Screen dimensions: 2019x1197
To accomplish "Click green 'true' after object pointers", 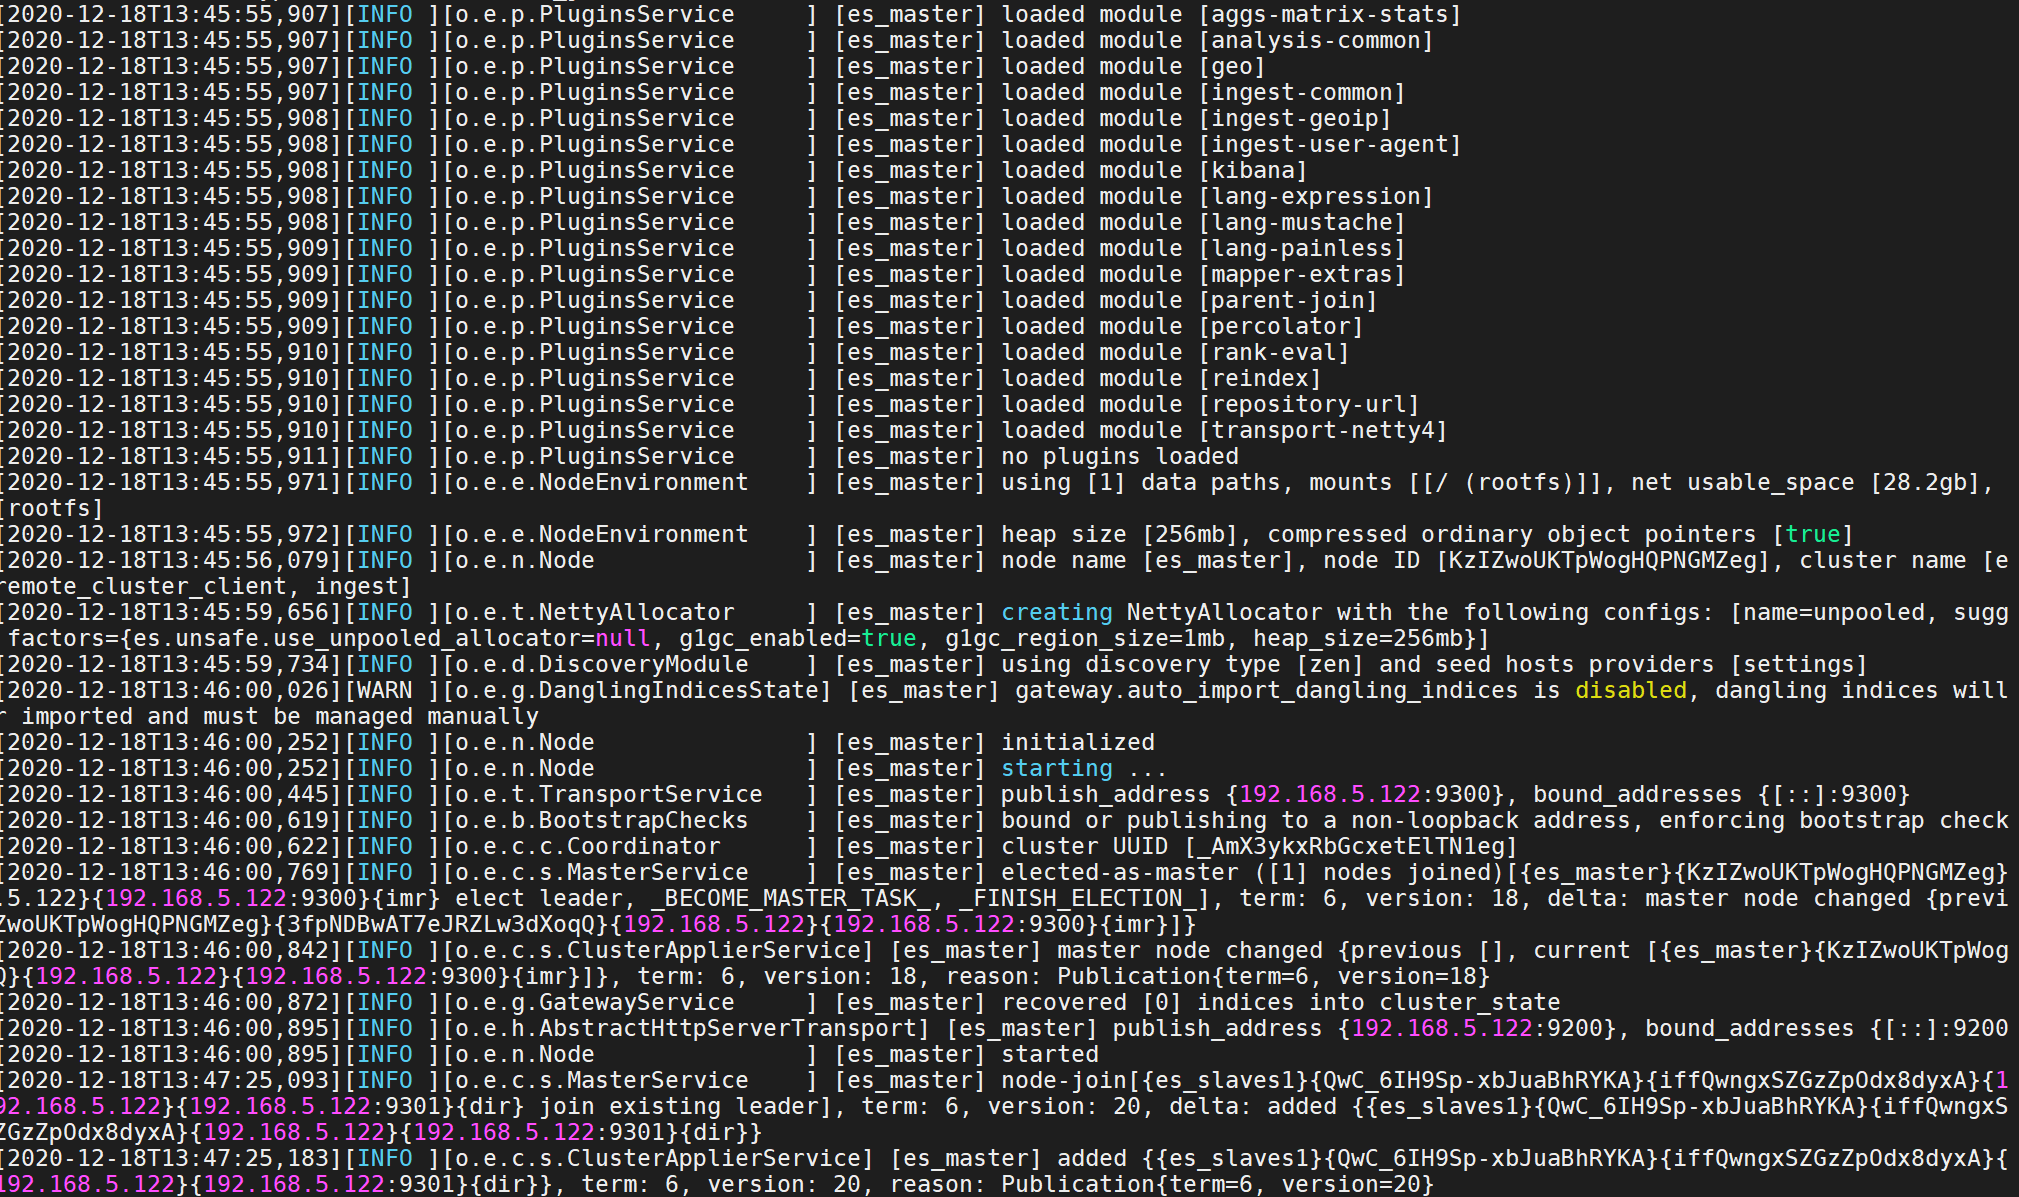I will click(1812, 535).
